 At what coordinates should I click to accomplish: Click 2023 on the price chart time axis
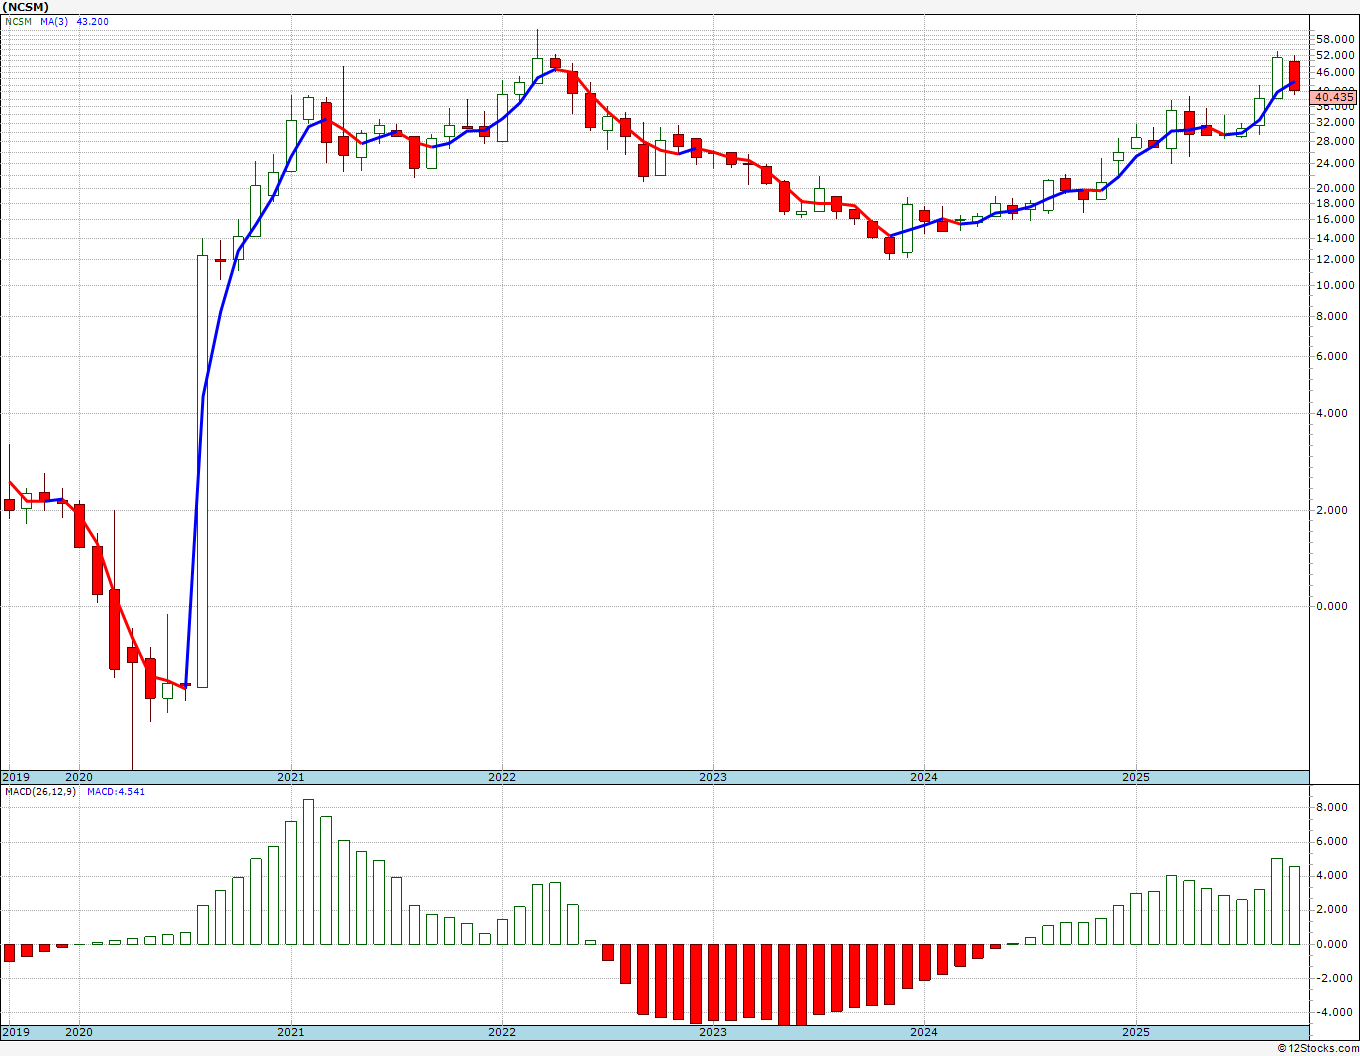click(x=713, y=777)
